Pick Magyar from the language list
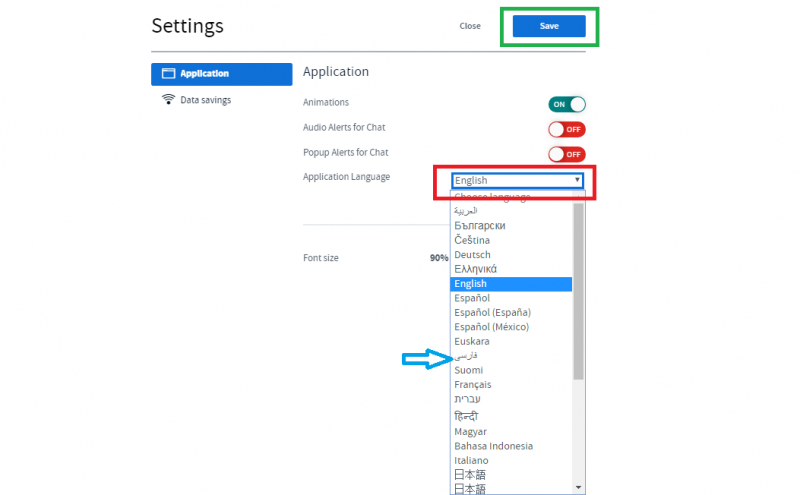800x495 pixels. pyautogui.click(x=470, y=432)
